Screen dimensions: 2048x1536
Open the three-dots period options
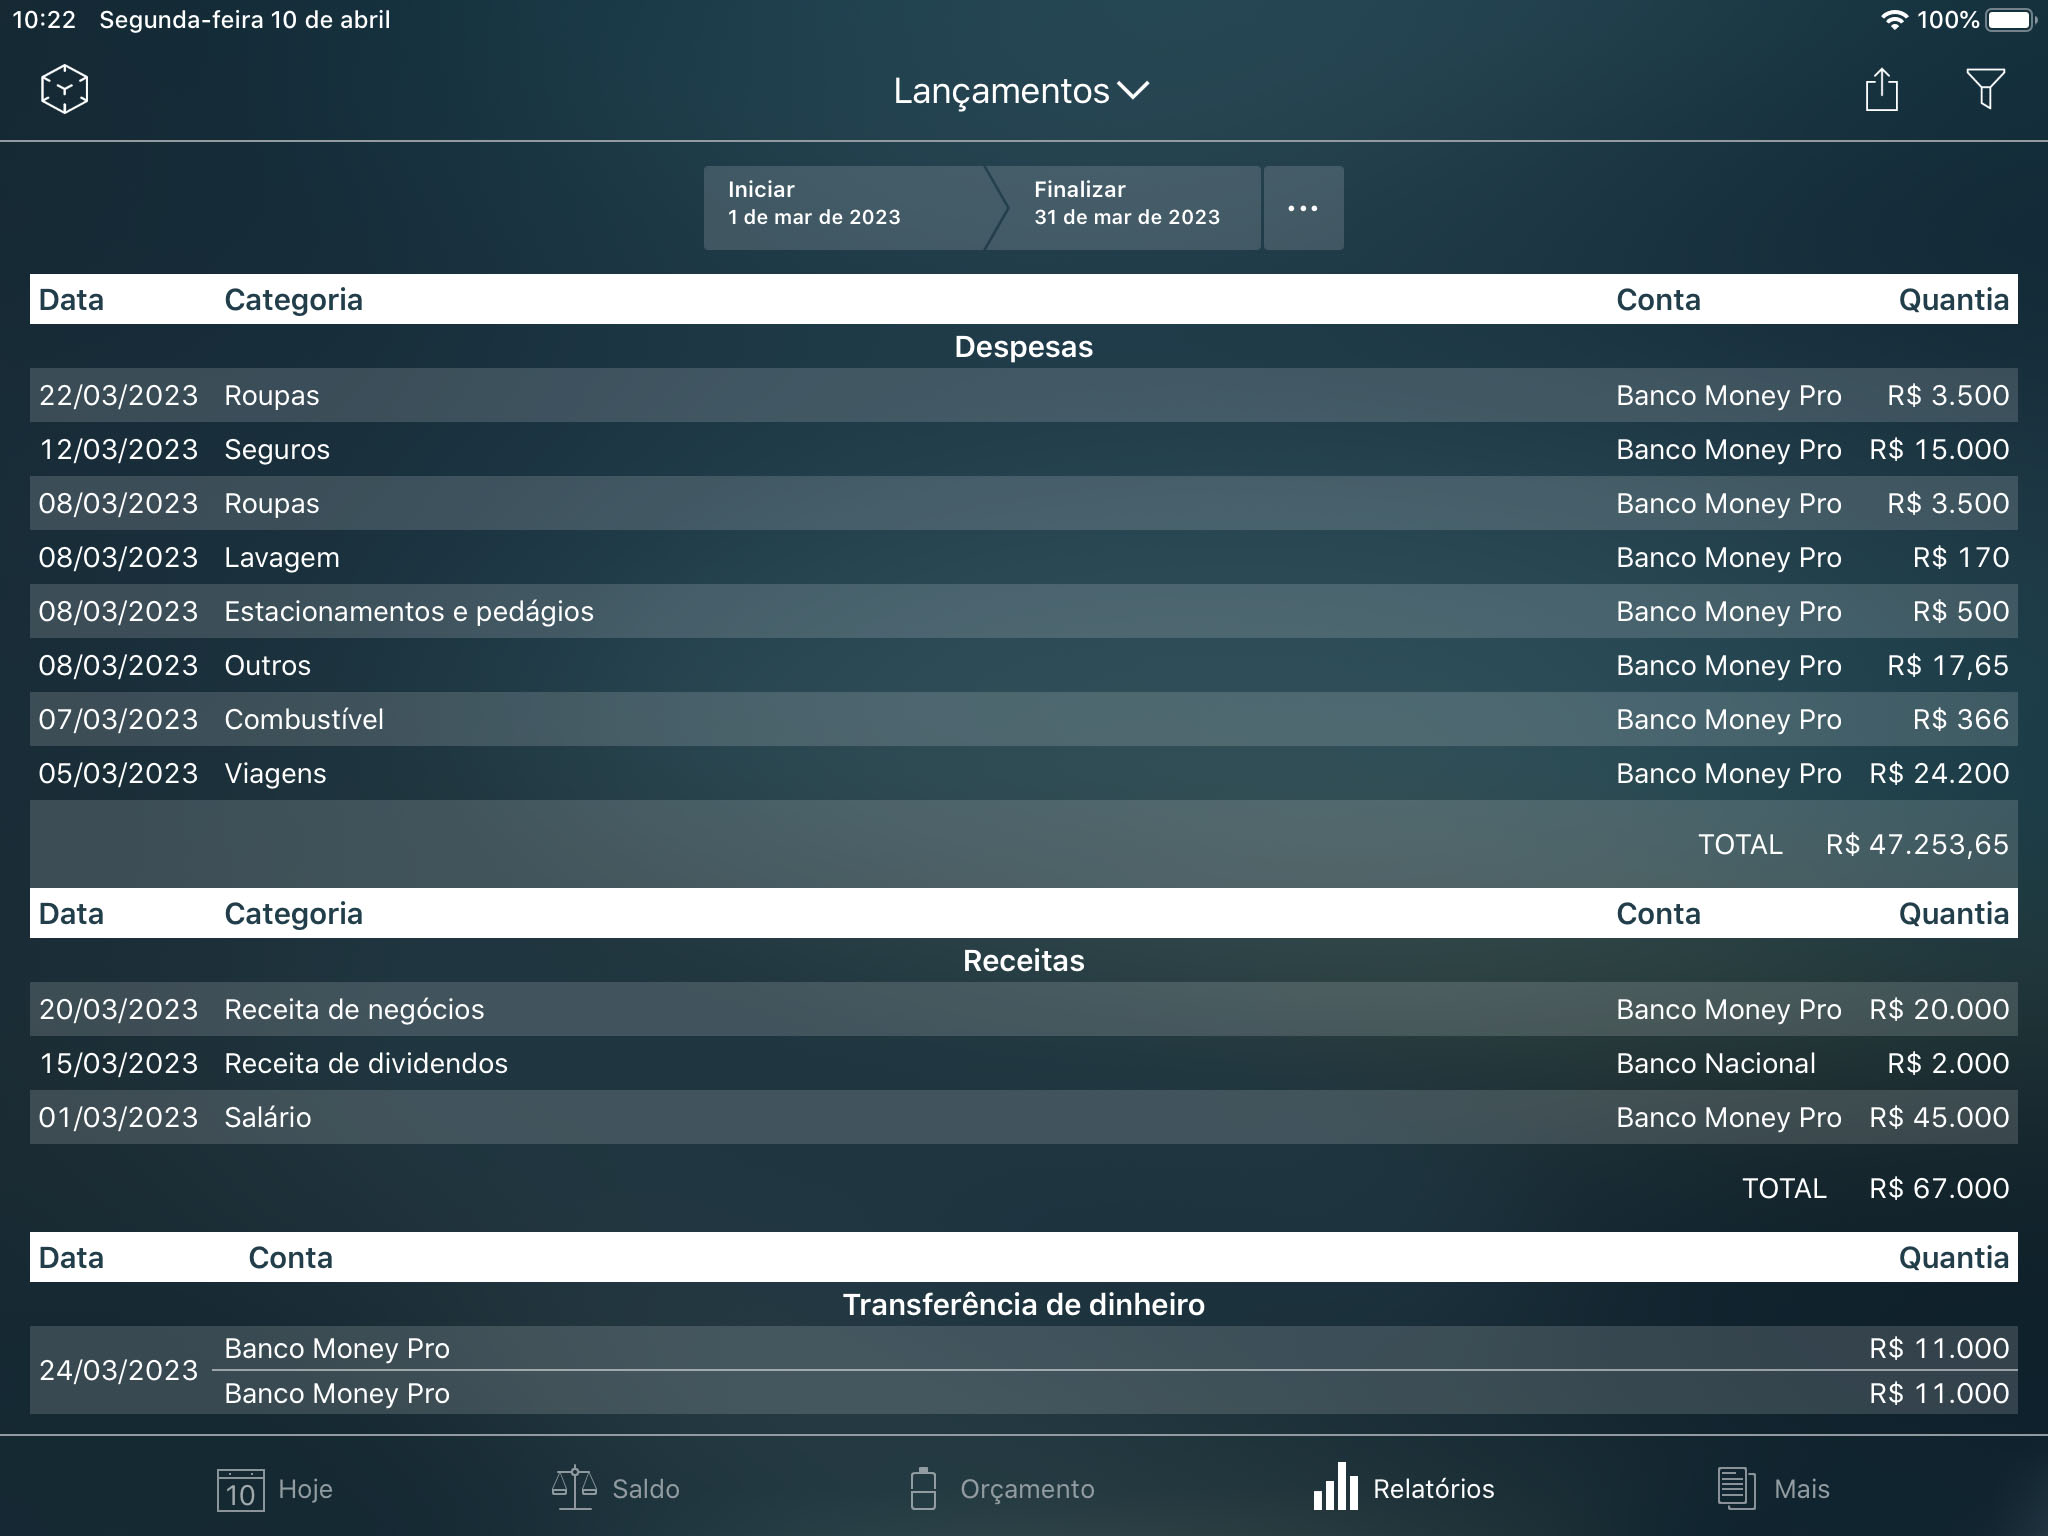tap(1303, 207)
